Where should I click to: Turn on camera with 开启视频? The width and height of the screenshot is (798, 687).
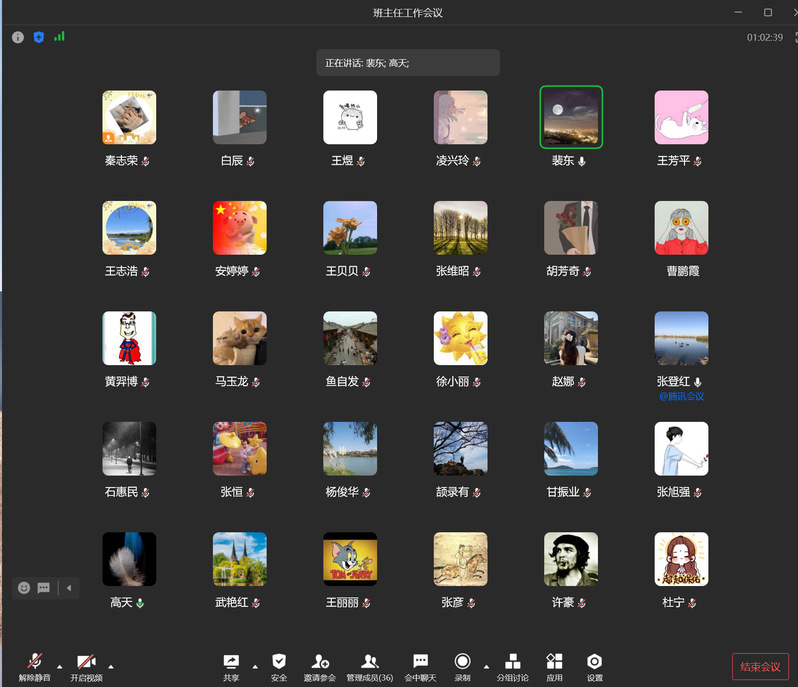pos(86,666)
